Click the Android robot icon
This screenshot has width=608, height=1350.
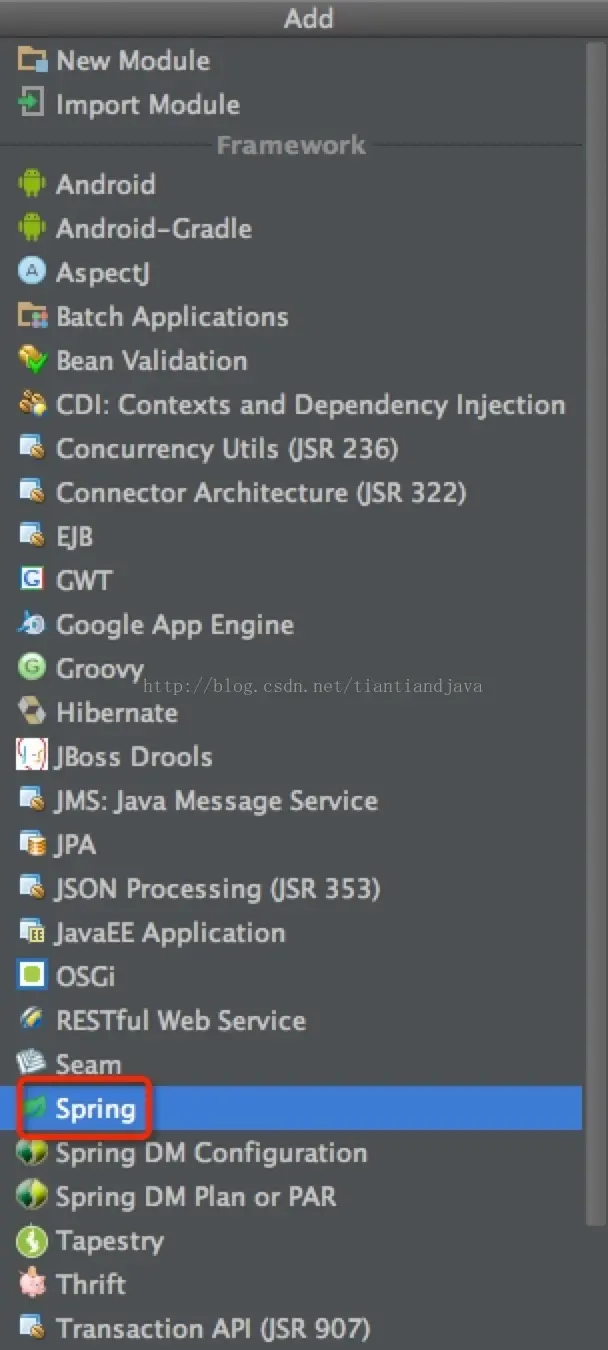(x=32, y=184)
